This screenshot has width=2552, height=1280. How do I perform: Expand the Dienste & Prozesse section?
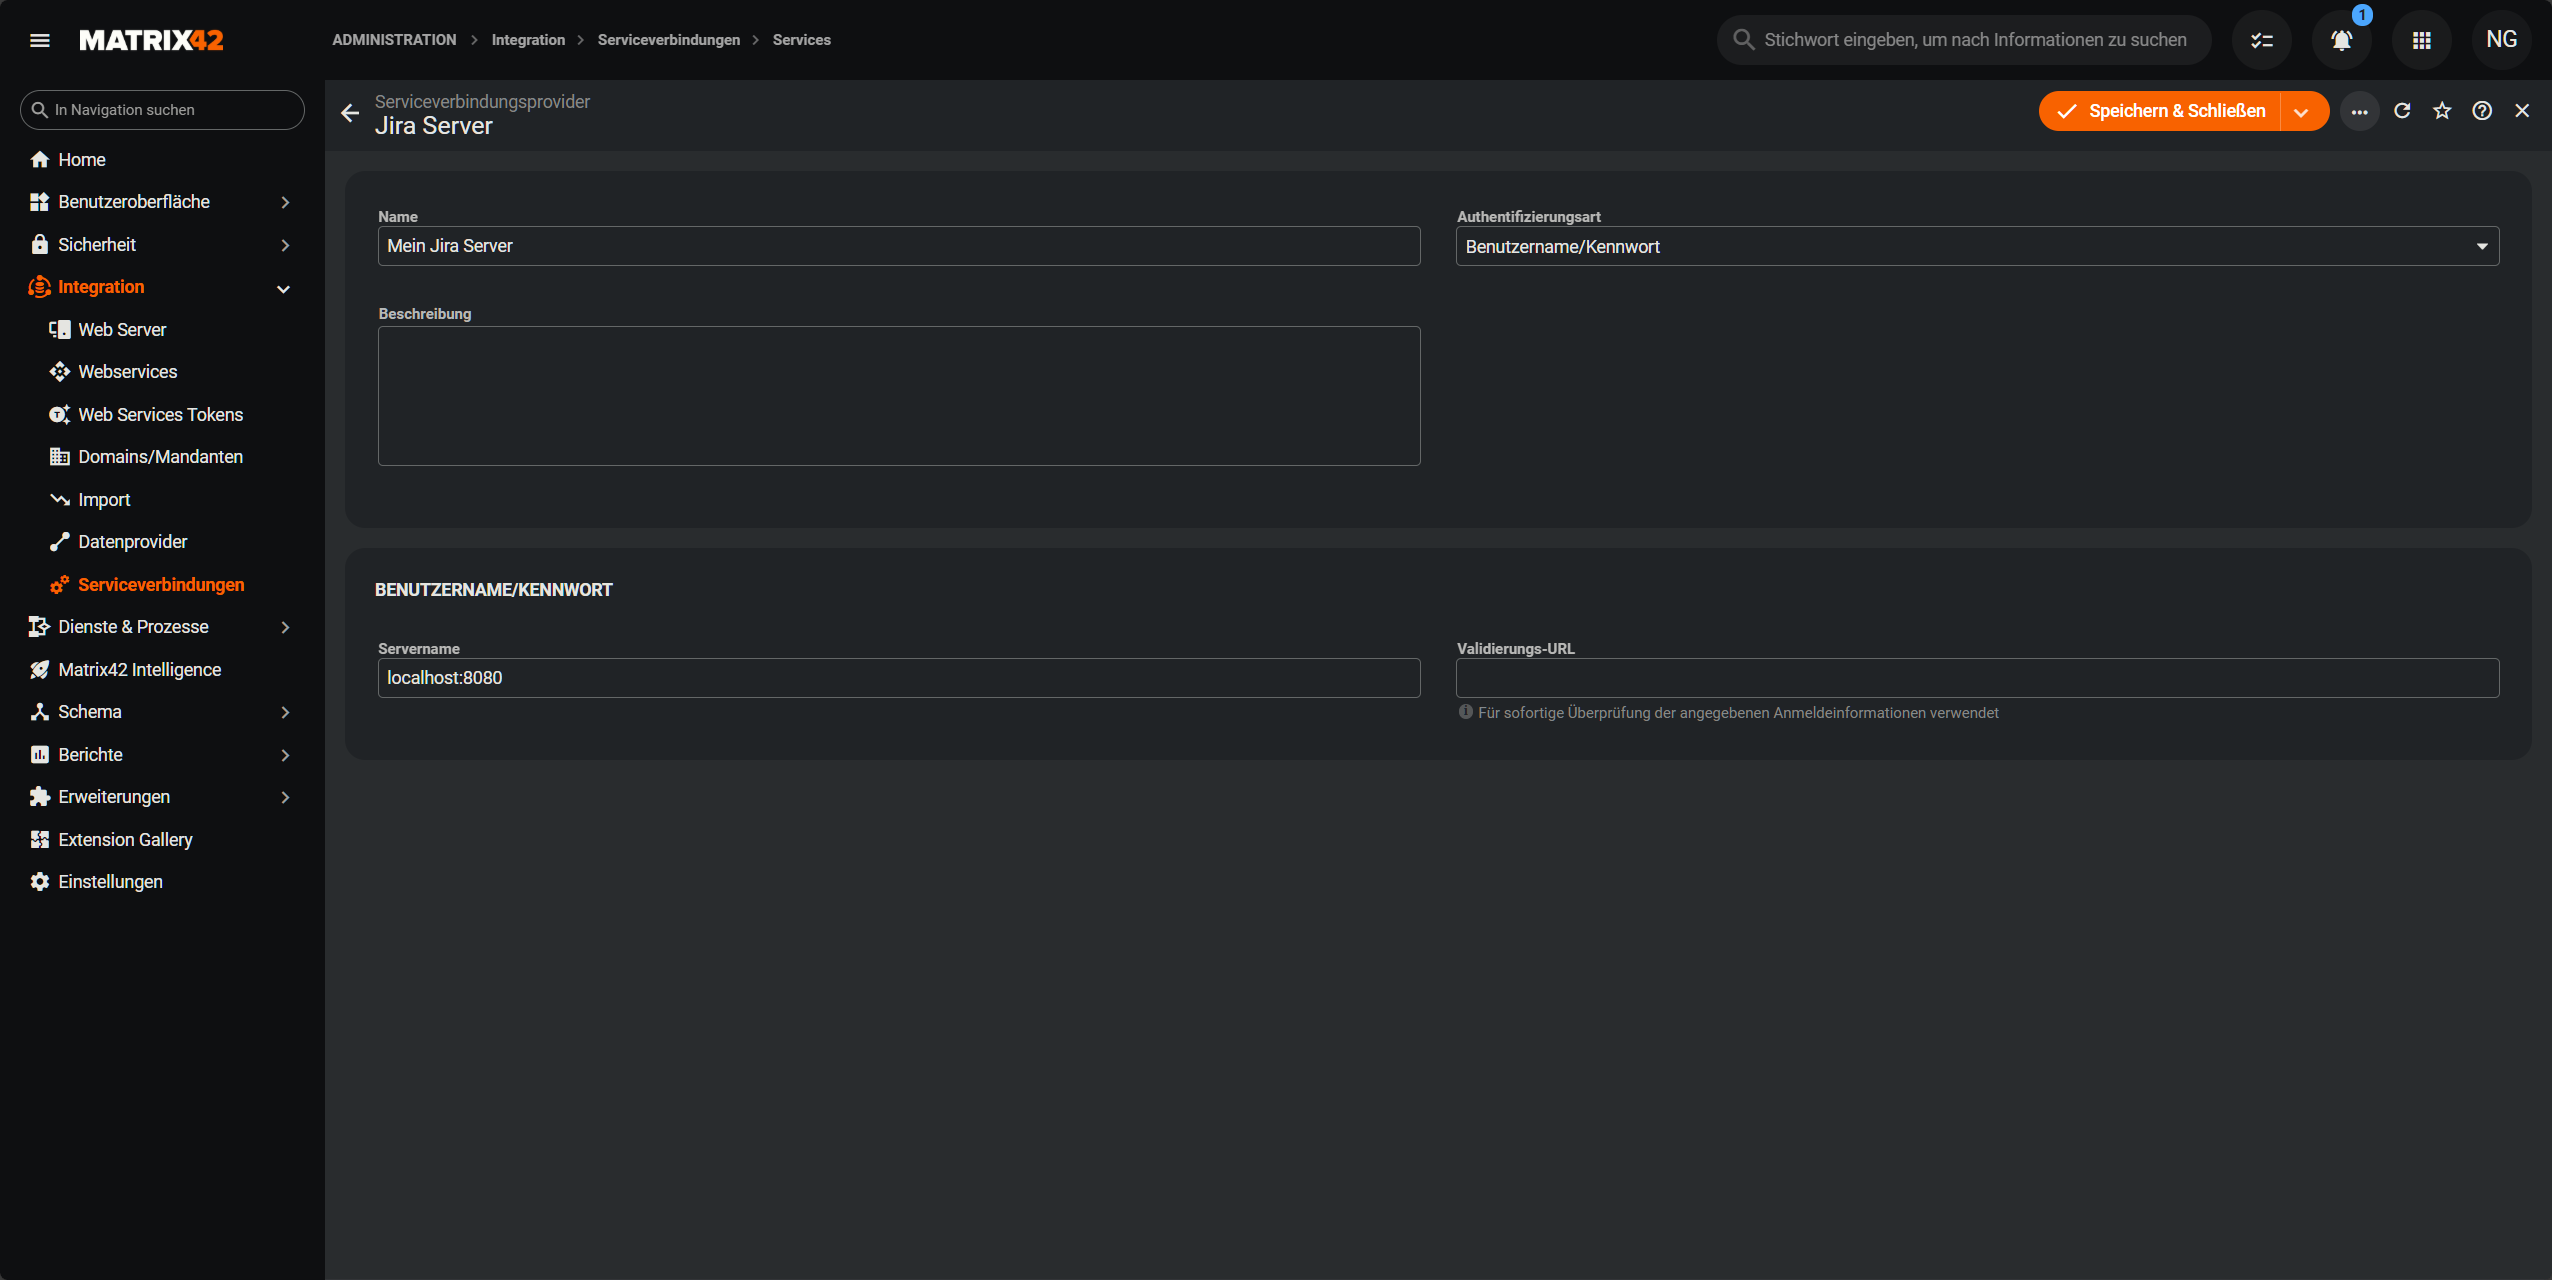[x=285, y=627]
